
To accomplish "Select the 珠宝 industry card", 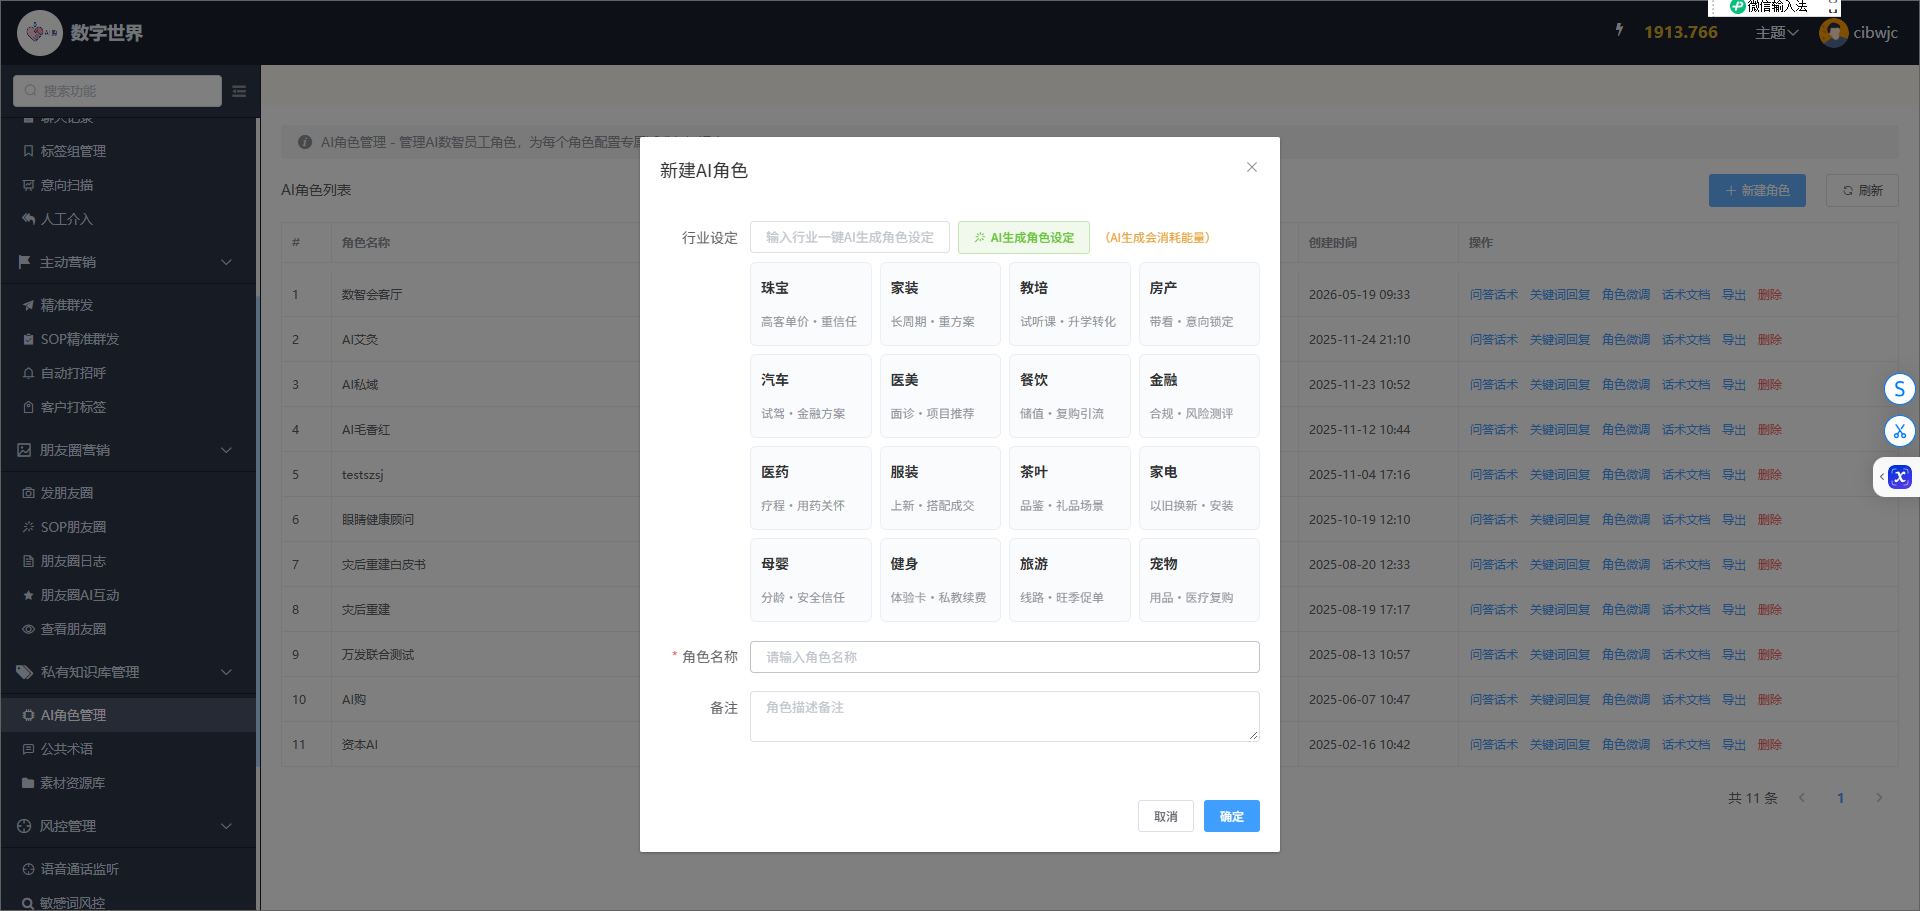I will pyautogui.click(x=810, y=304).
